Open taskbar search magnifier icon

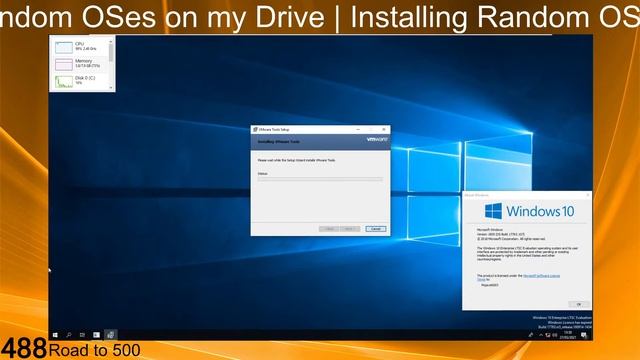[x=69, y=335]
